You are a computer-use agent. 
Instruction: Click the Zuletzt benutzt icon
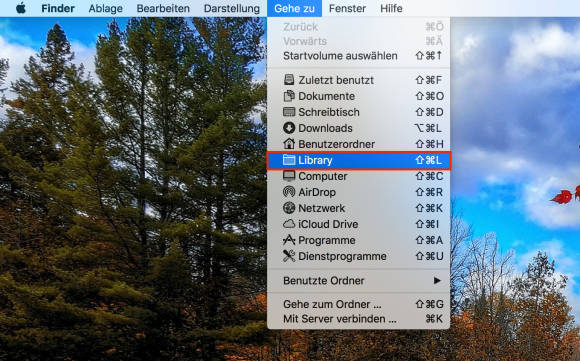click(x=289, y=80)
